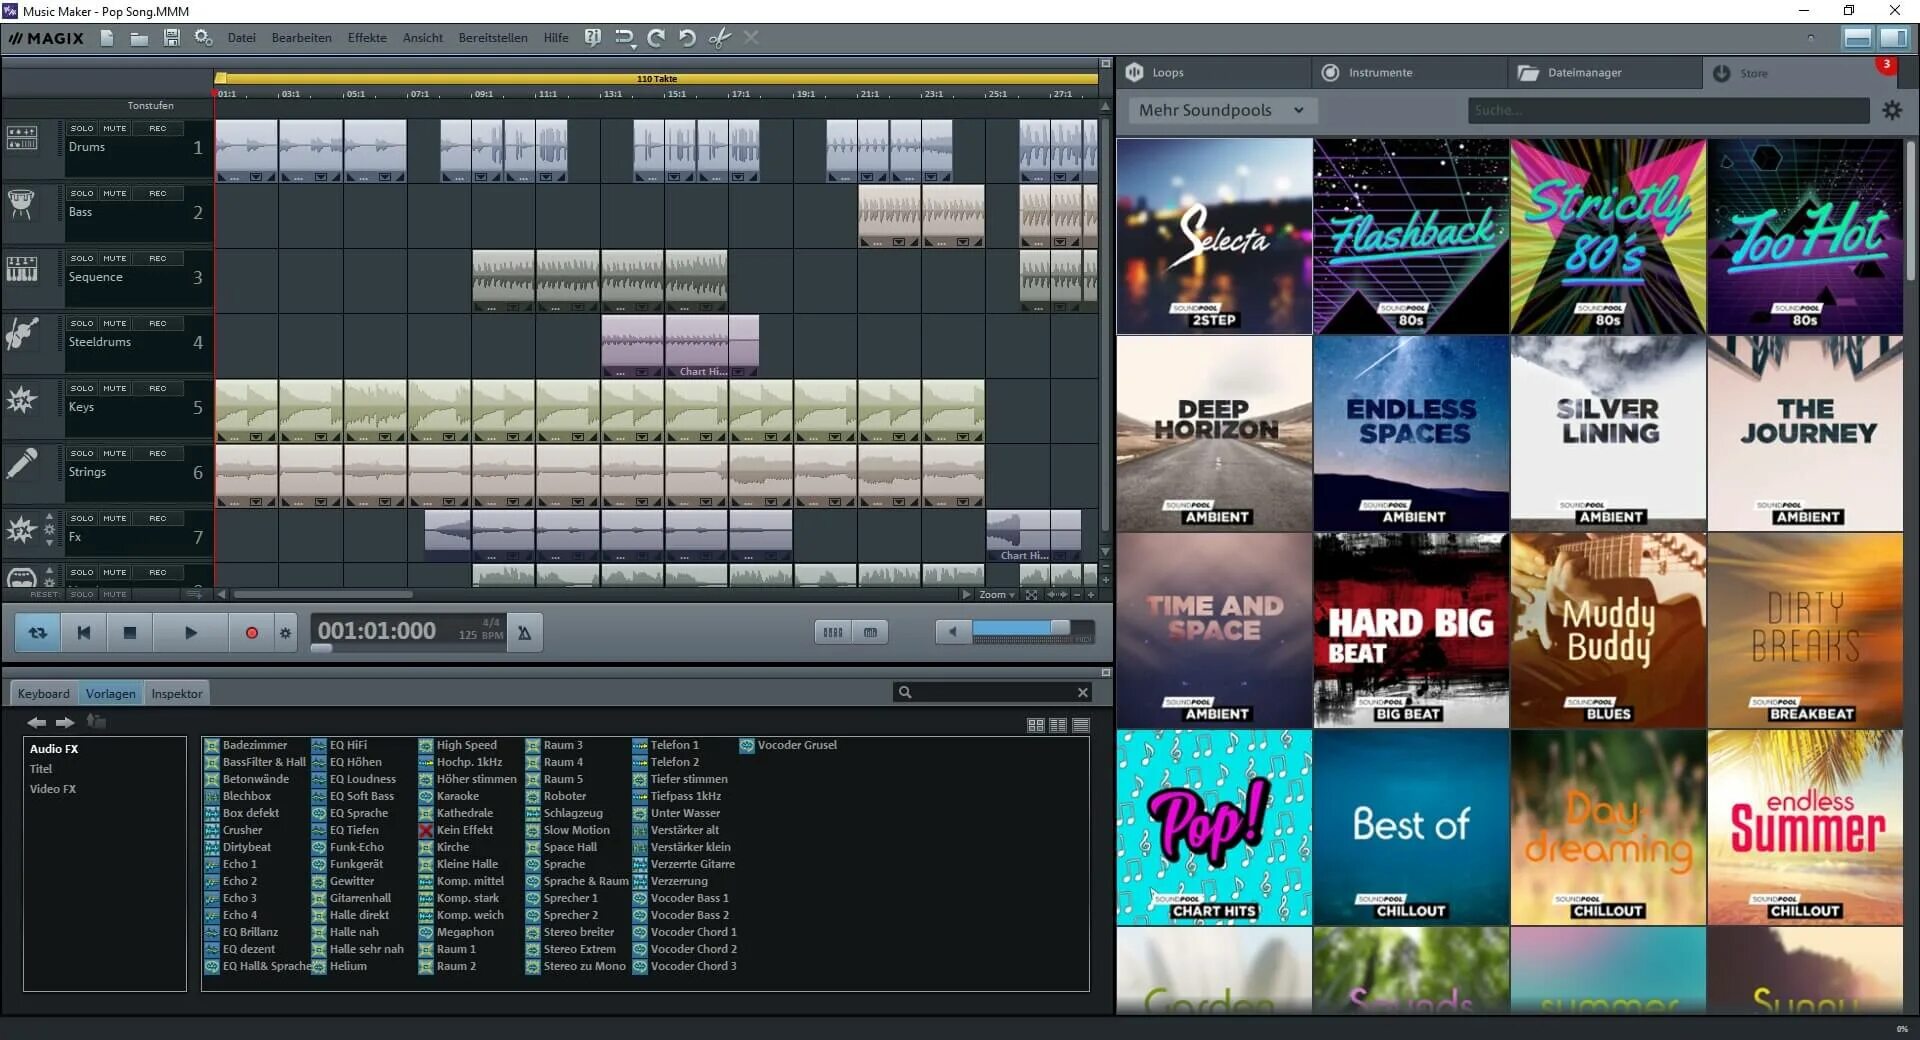Open the Mehr Soundpools dropdown
This screenshot has width=1920, height=1040.
1222,110
